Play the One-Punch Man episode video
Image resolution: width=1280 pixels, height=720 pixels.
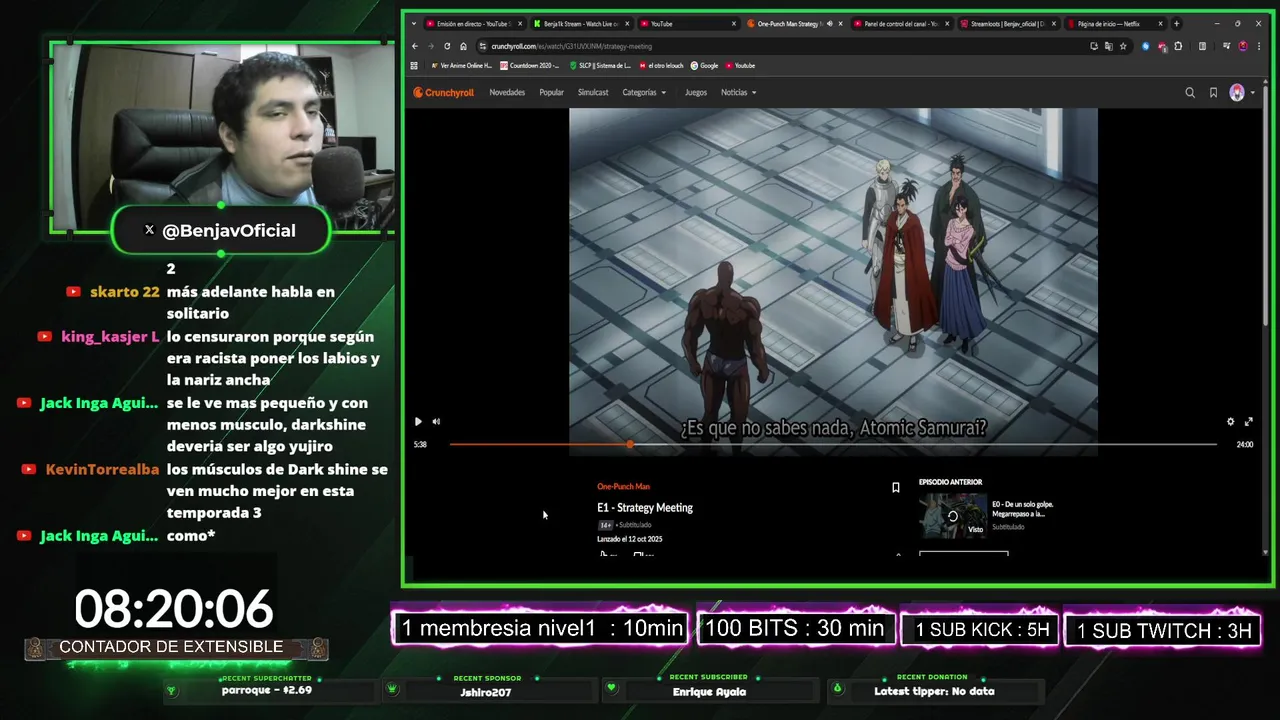pos(418,421)
